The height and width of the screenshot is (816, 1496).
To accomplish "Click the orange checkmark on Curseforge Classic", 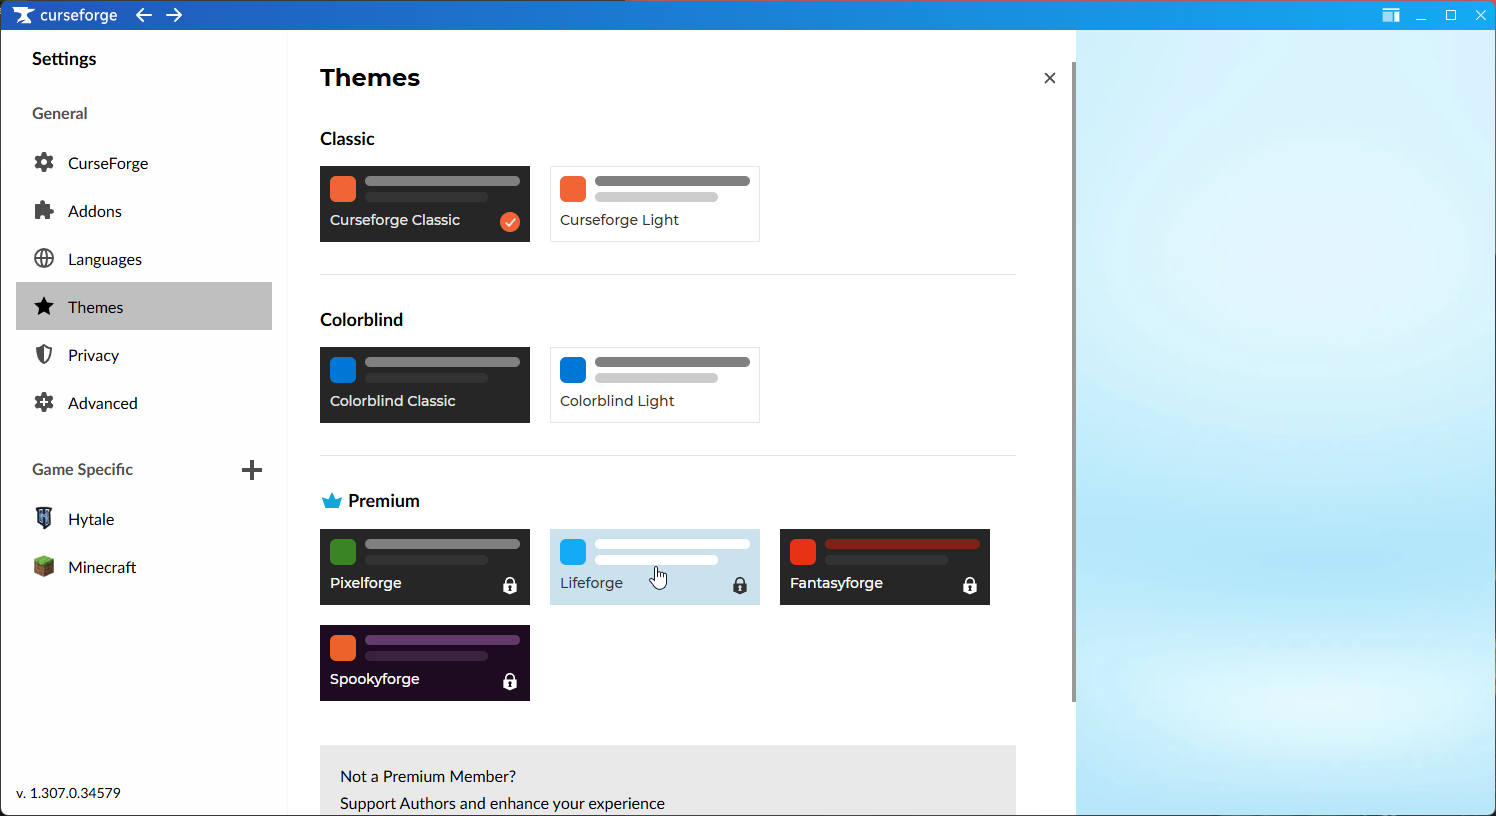I will pos(510,222).
